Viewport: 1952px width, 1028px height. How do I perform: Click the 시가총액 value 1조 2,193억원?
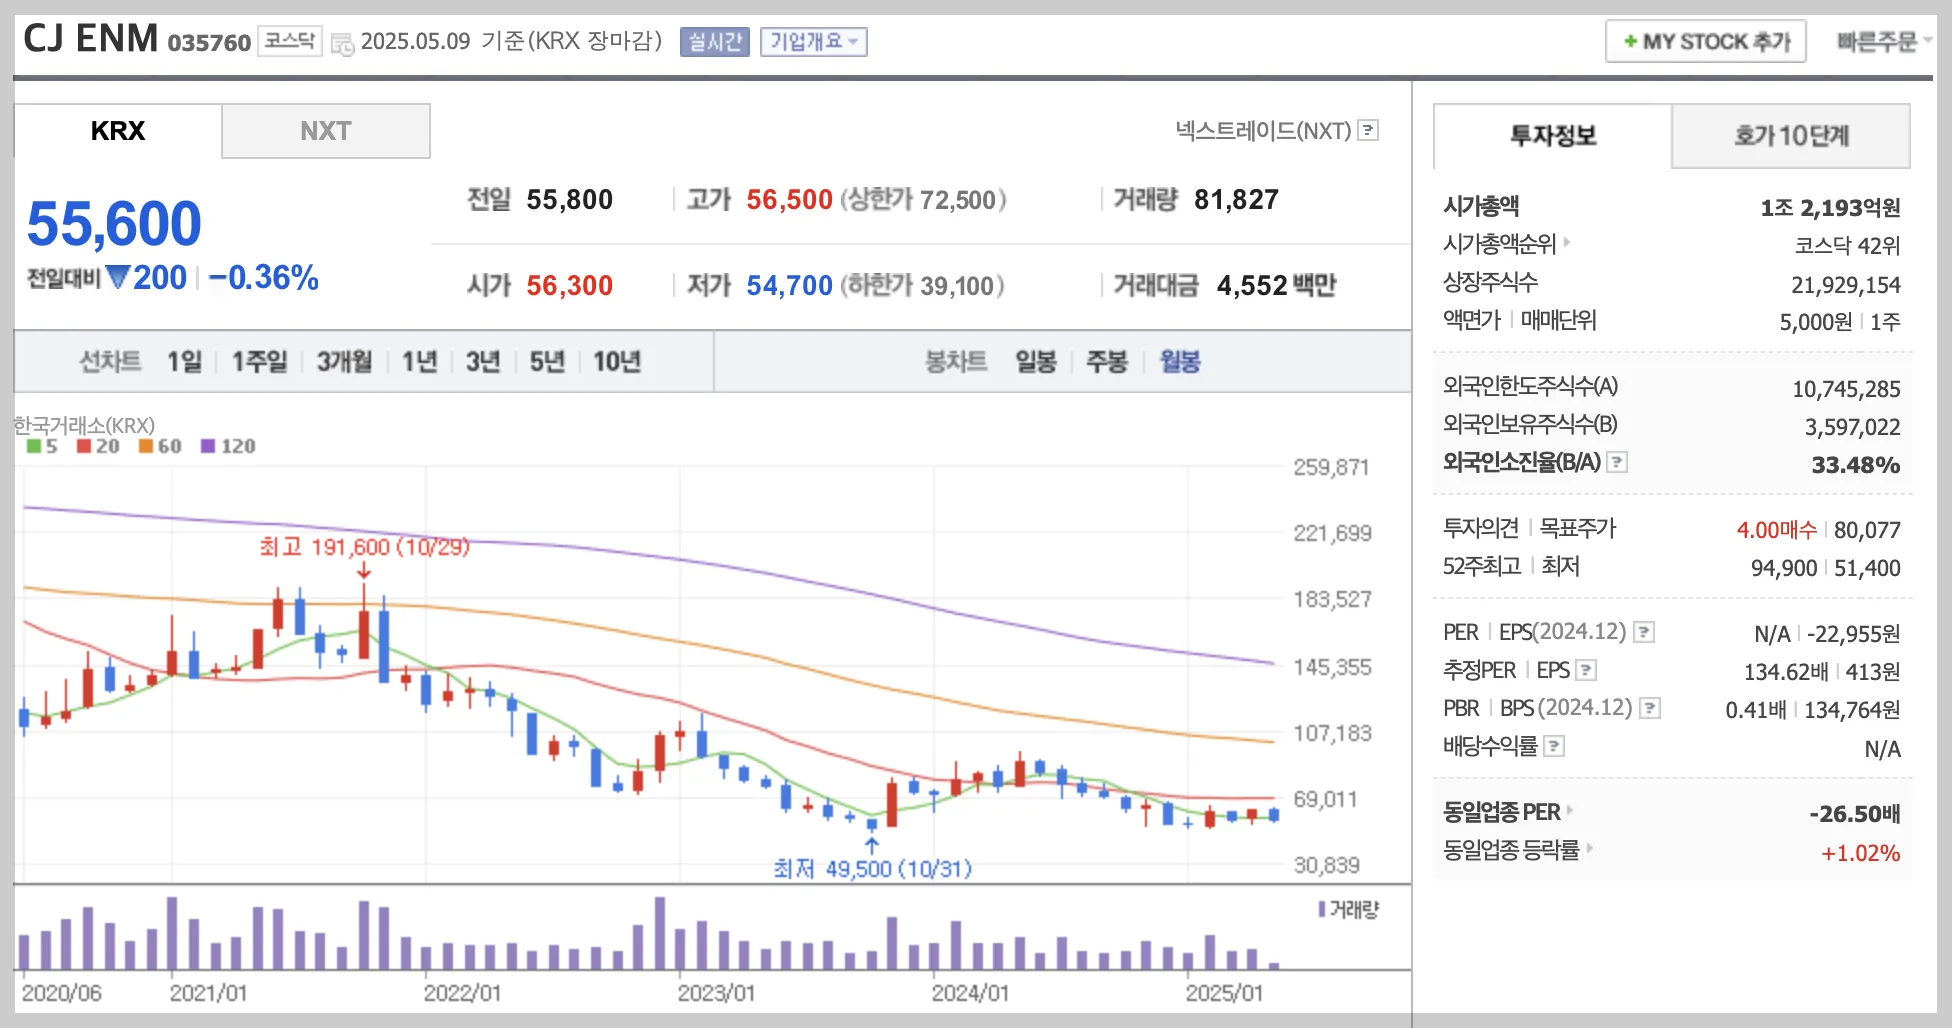tap(1830, 208)
